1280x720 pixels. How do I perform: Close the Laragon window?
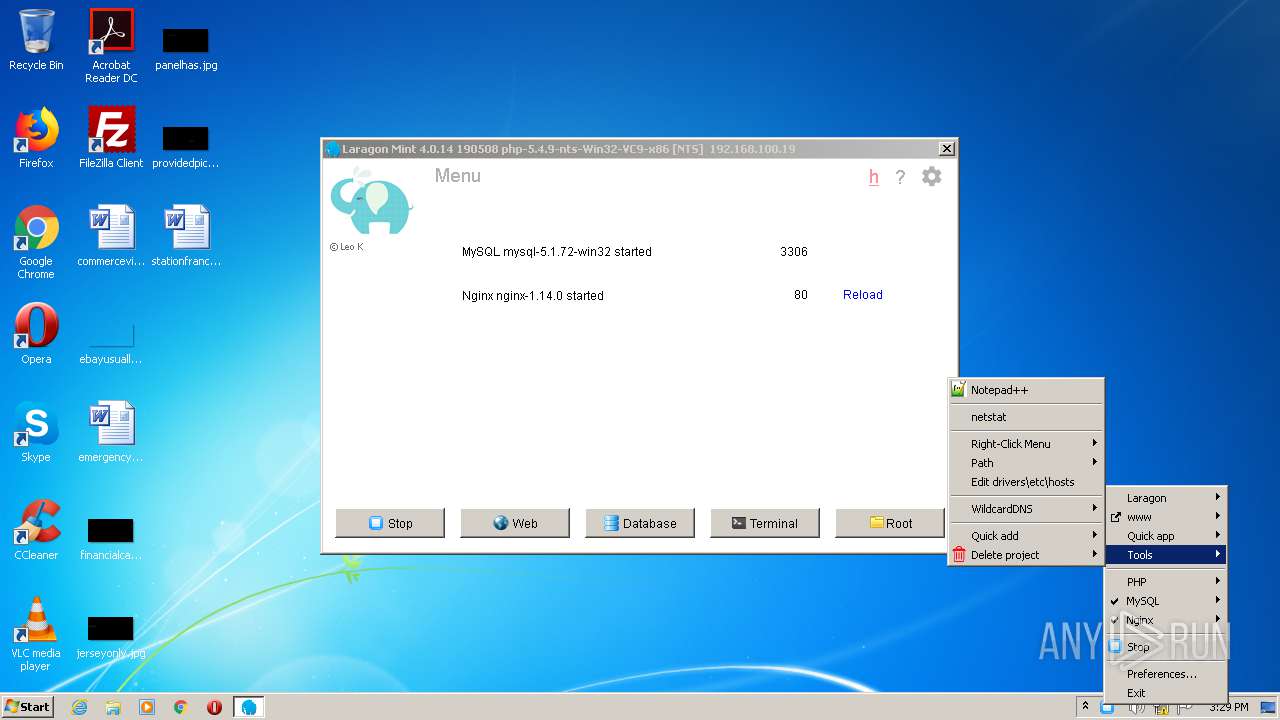tap(946, 149)
